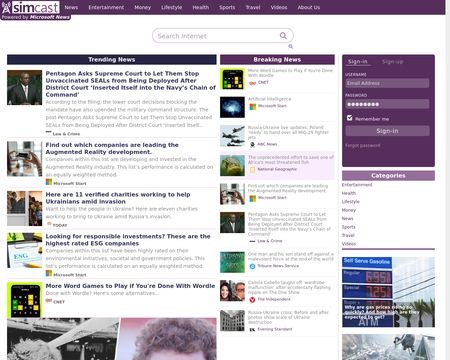The image size is (450, 360).
Task: Open the News menu
Action: click(71, 7)
